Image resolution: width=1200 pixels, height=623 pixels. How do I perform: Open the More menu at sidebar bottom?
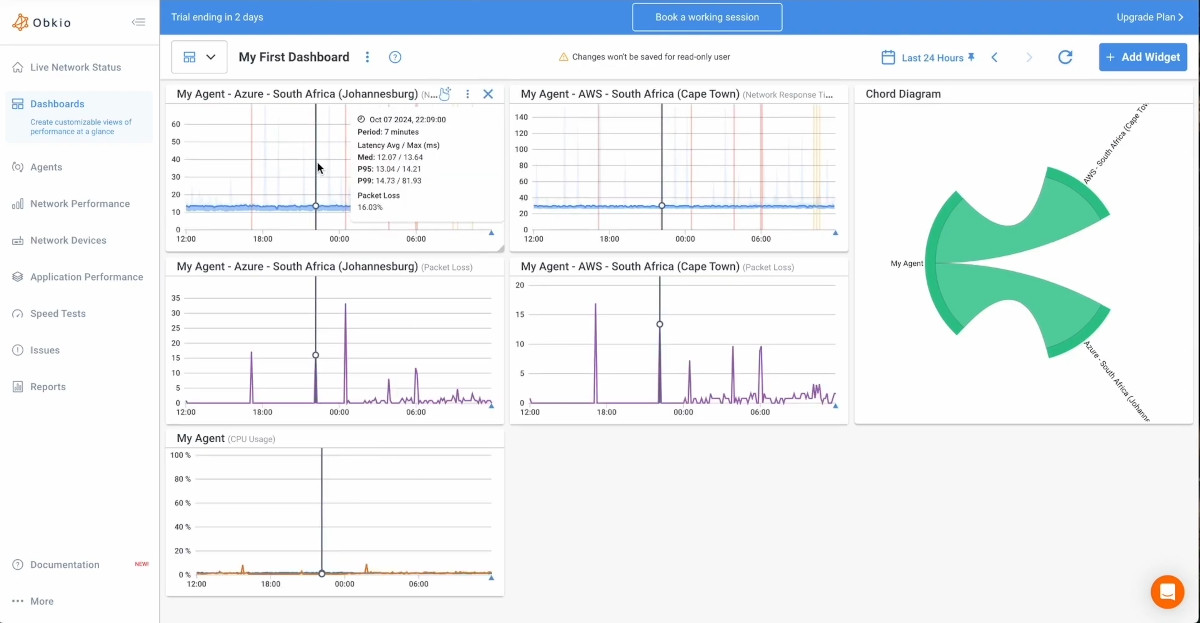pos(40,601)
